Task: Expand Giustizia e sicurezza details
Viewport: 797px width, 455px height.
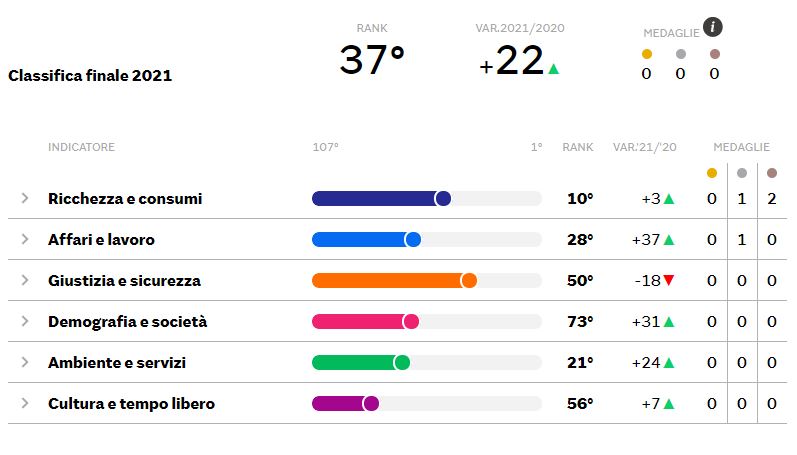Action: pos(24,280)
